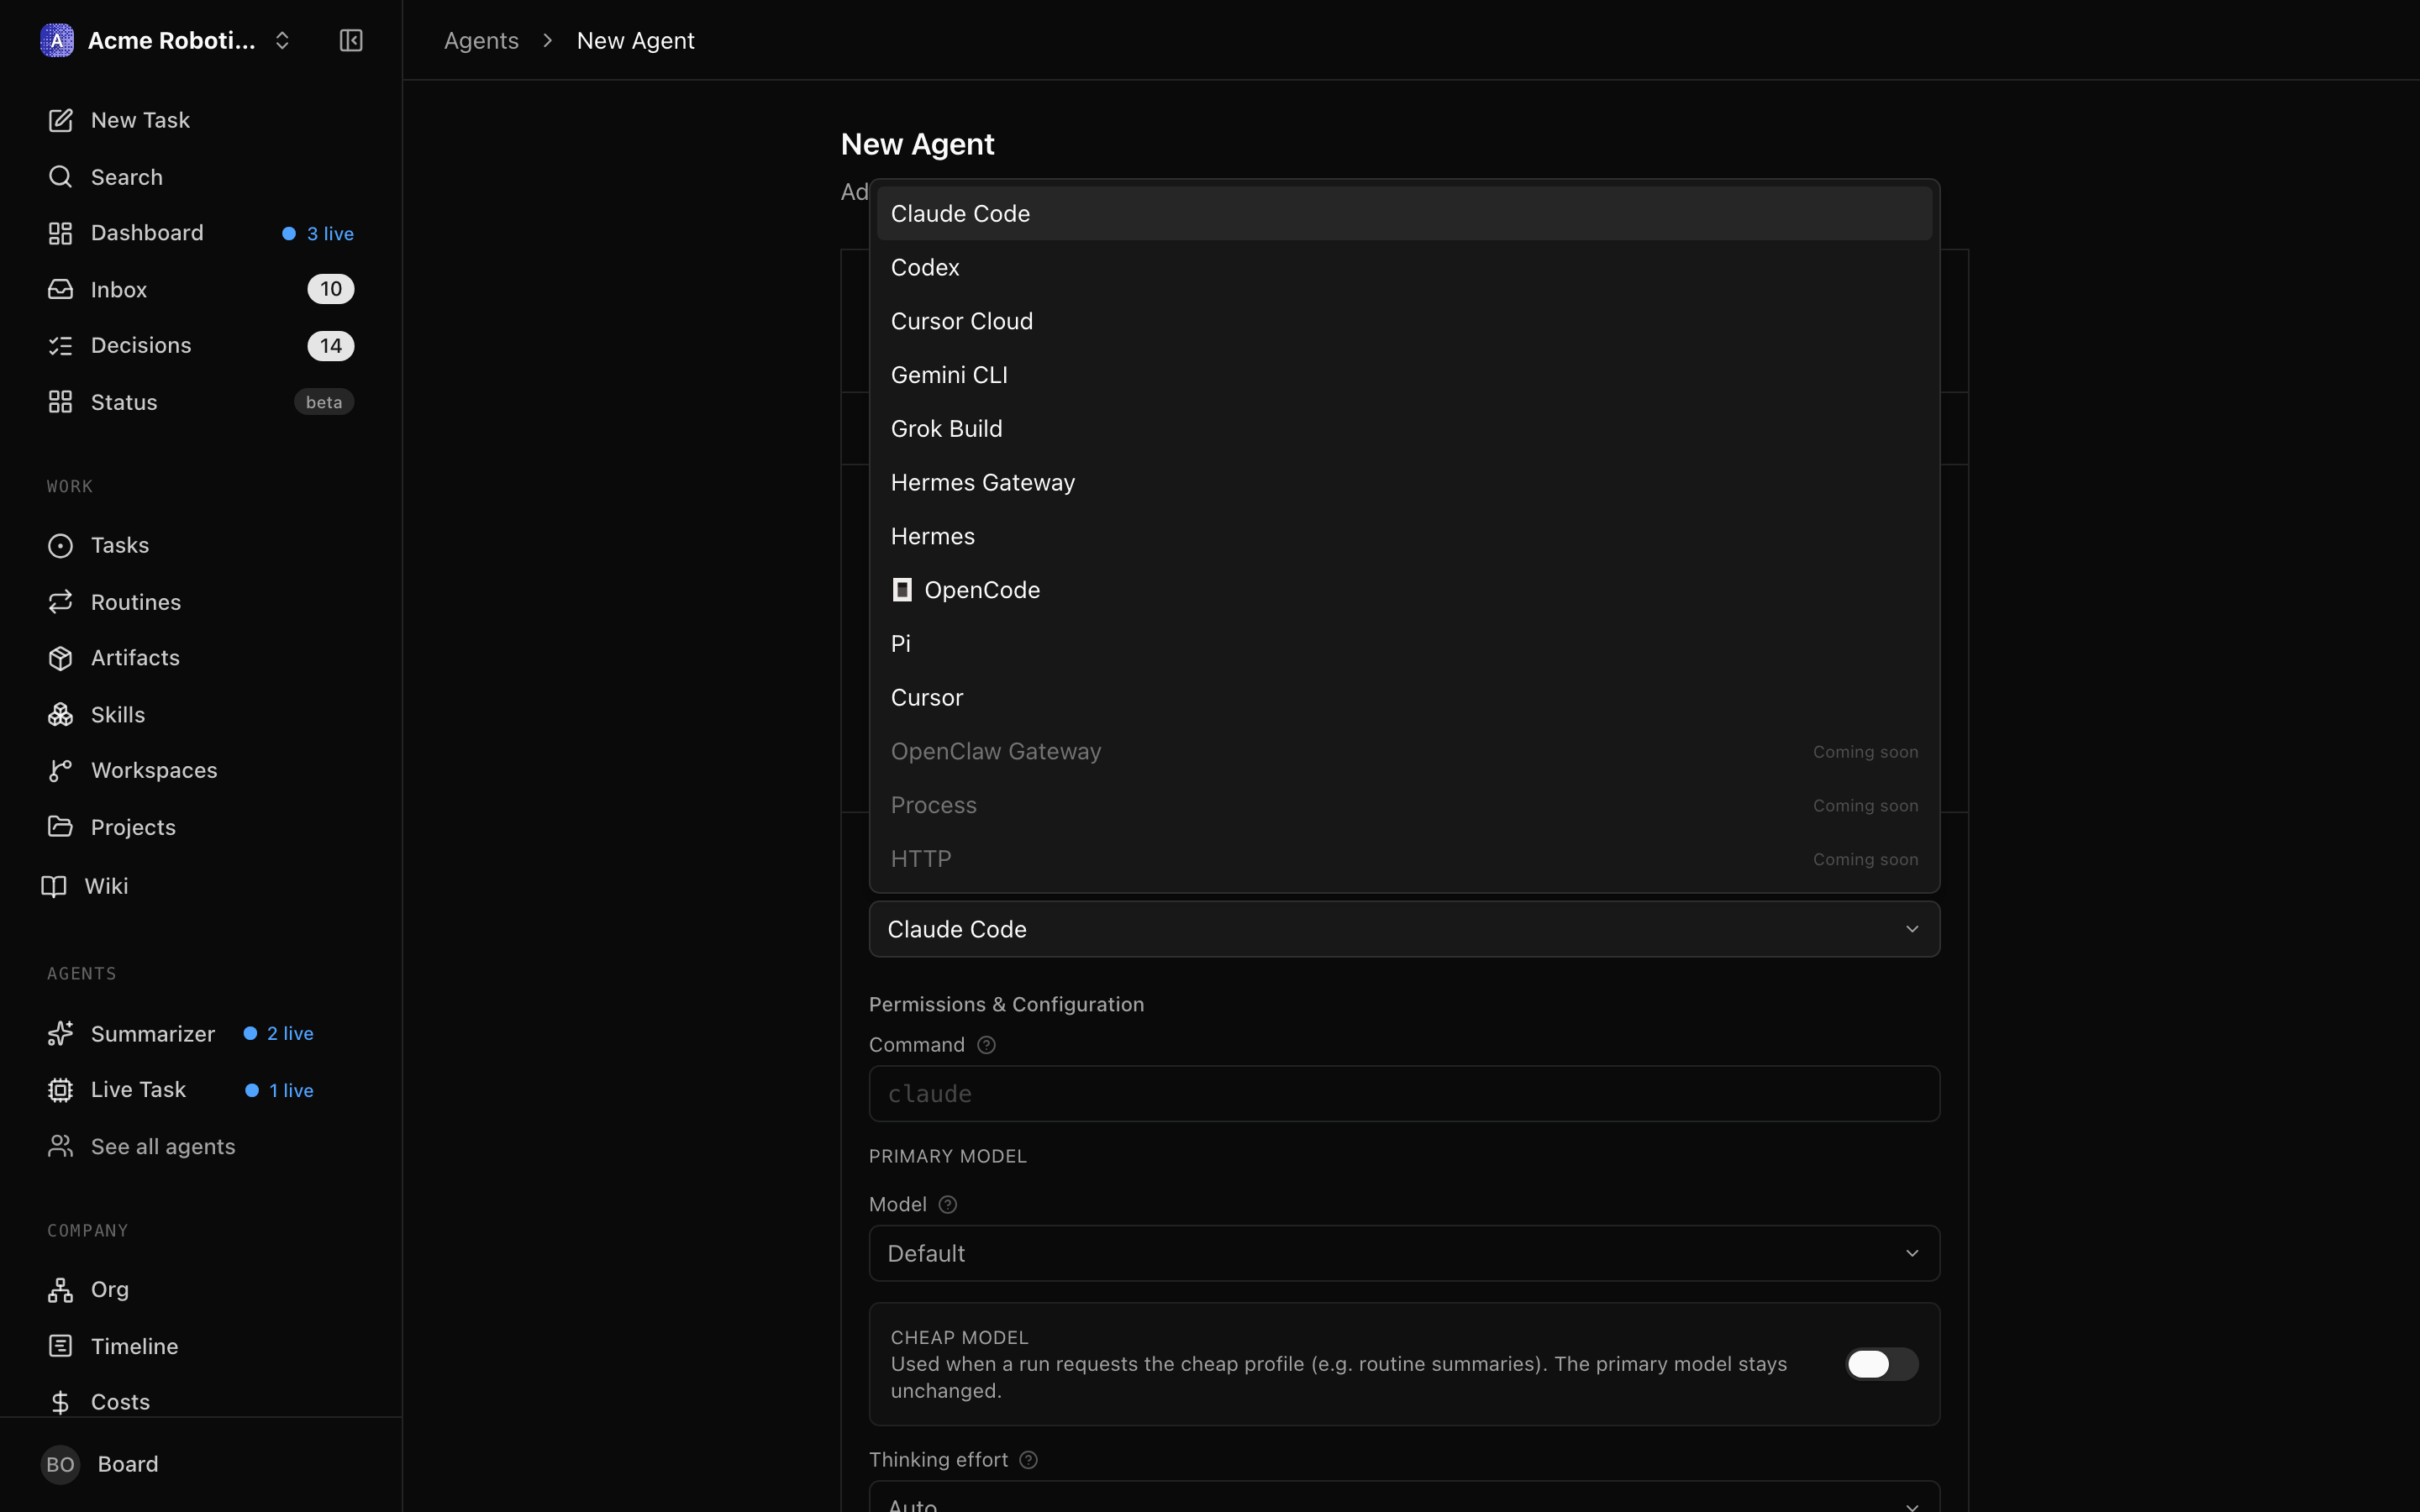Click the Routines repeat icon
The image size is (2420, 1512).
pos(60,602)
